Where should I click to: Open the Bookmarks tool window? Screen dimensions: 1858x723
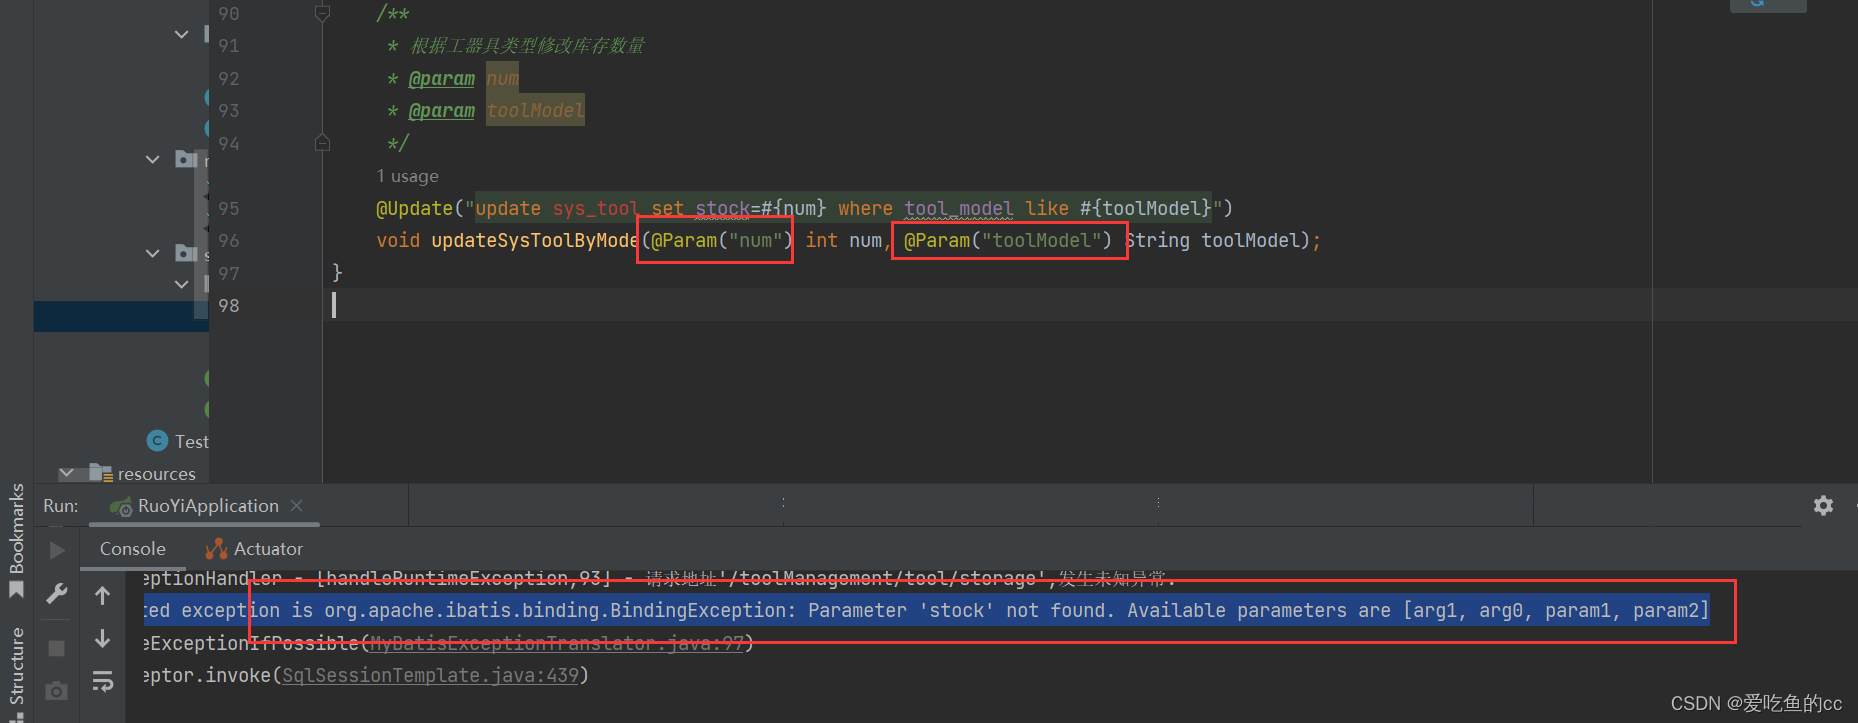point(16,541)
